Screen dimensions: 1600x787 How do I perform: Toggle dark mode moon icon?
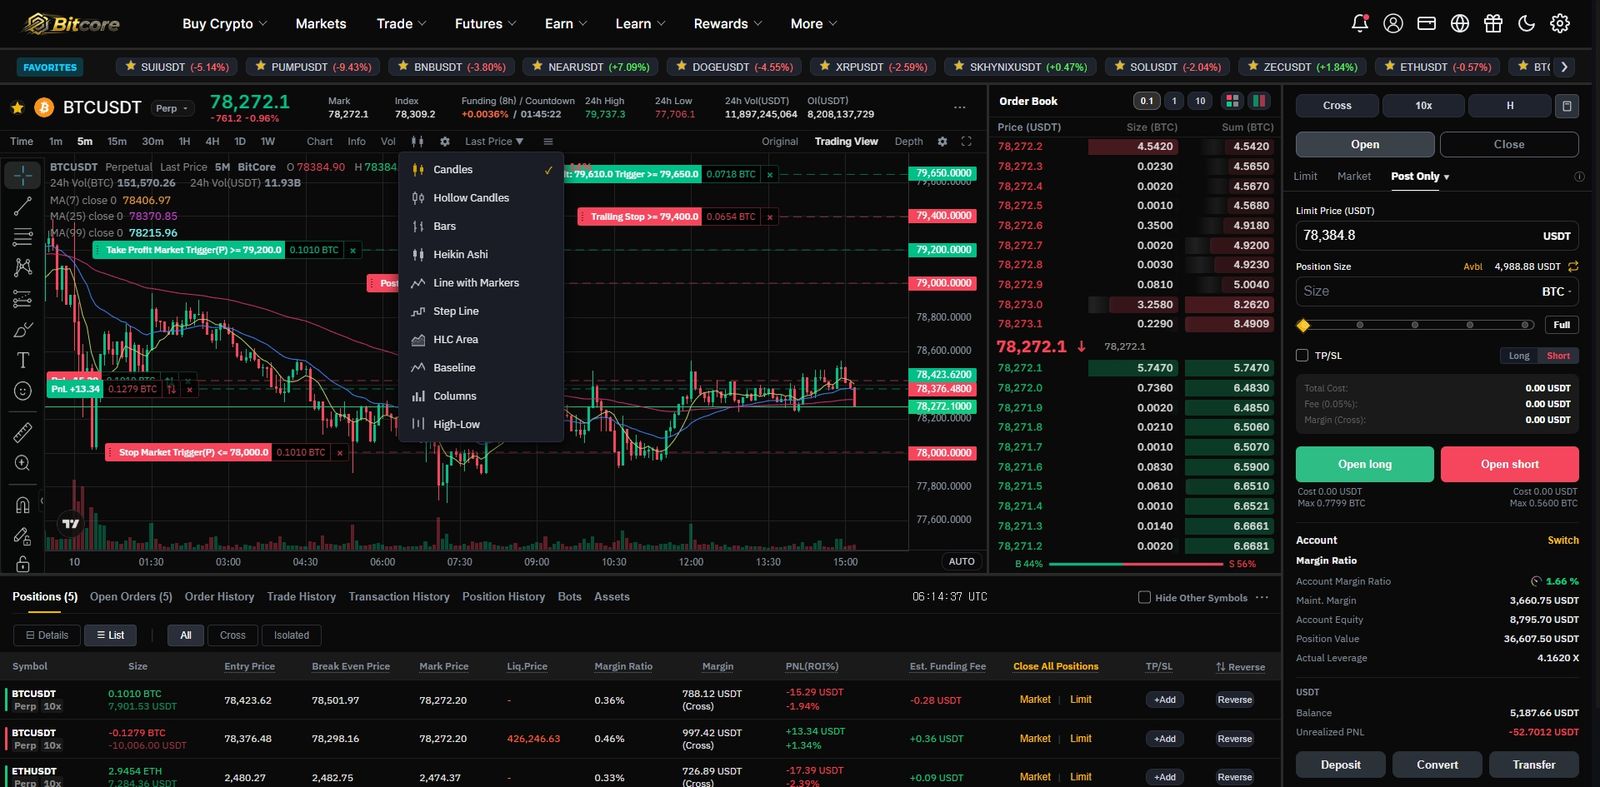[x=1526, y=23]
